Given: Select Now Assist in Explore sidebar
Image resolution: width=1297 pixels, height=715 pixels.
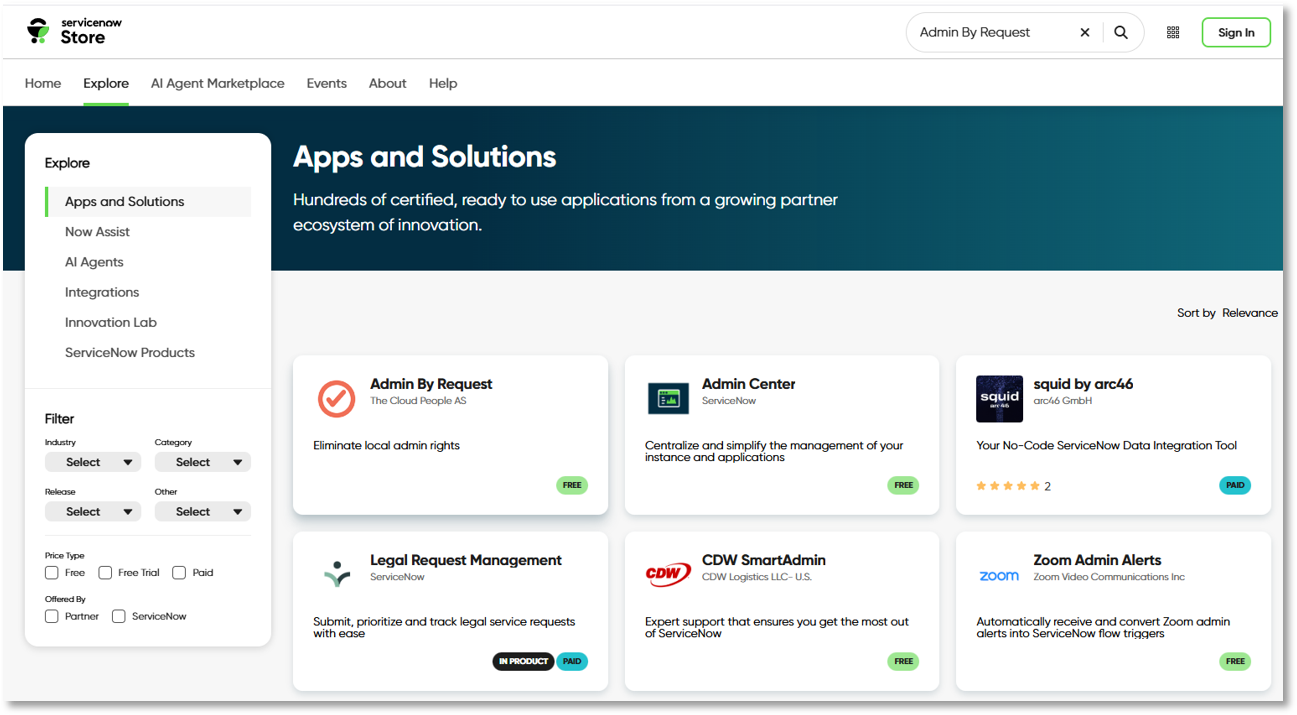Looking at the screenshot, I should [97, 232].
